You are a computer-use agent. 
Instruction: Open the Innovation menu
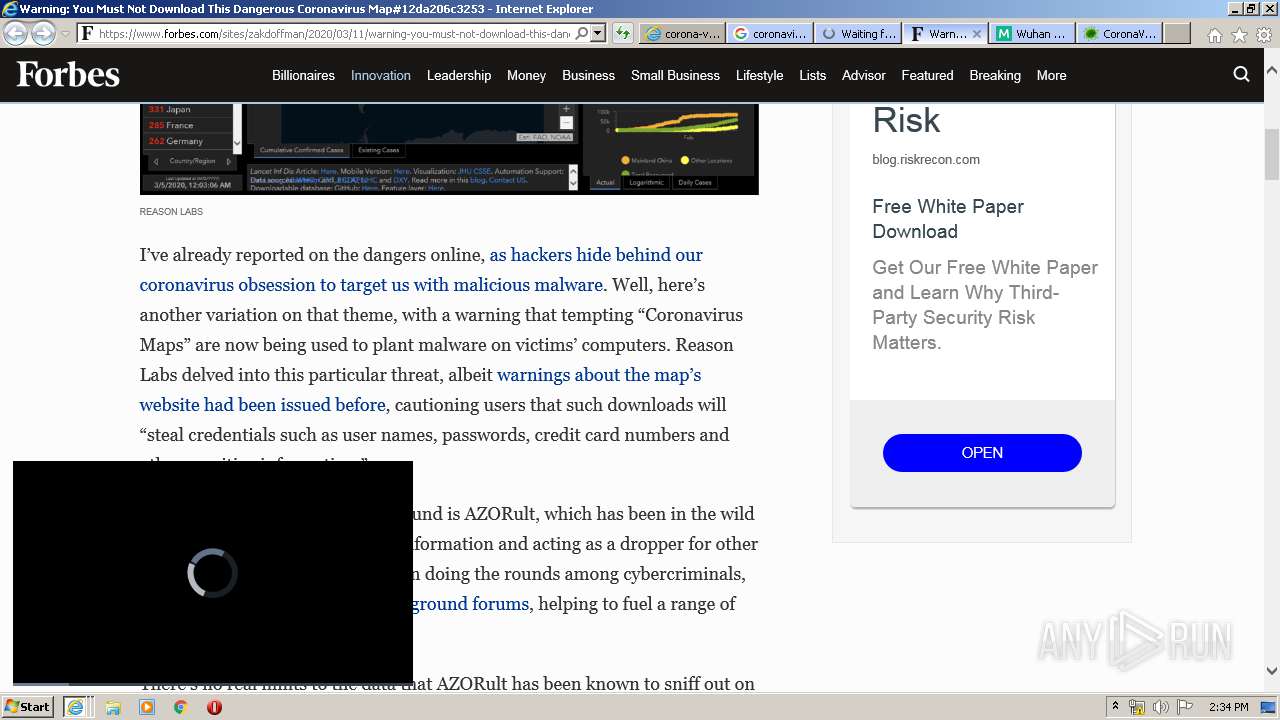pyautogui.click(x=381, y=75)
